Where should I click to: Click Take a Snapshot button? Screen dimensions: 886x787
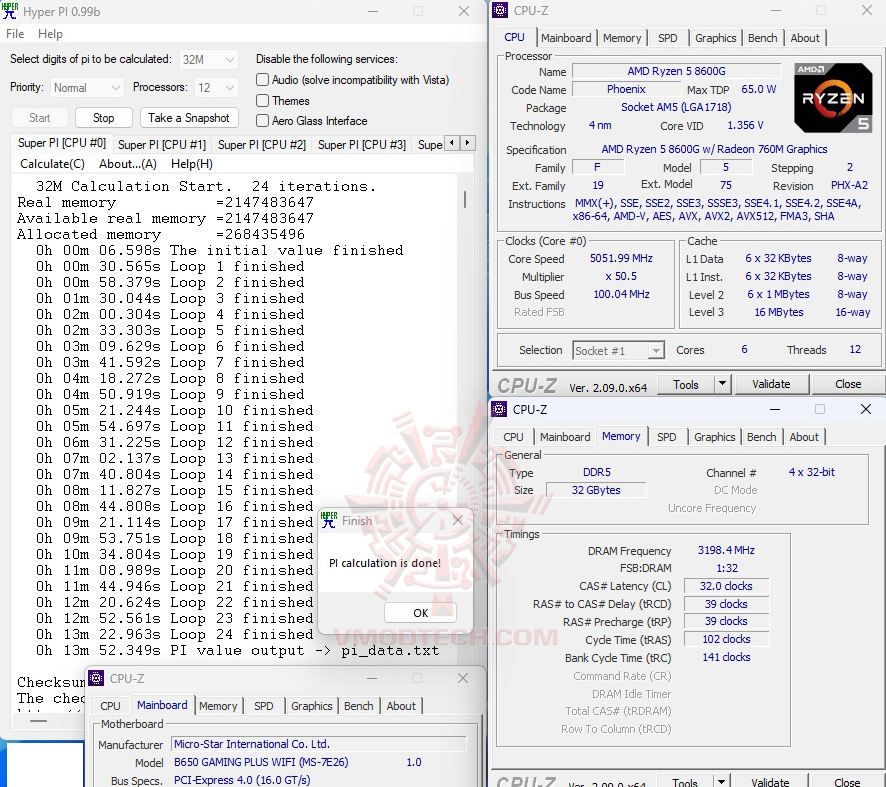point(189,118)
